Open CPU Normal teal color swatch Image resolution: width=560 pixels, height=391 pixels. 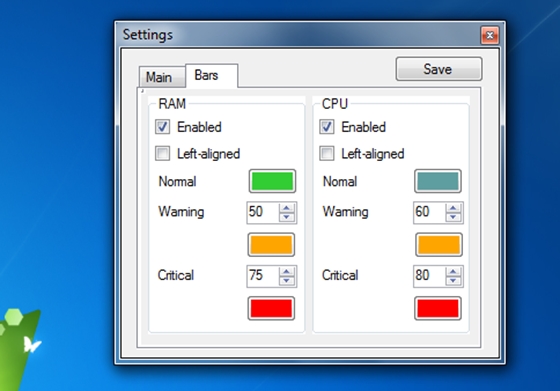coord(438,181)
